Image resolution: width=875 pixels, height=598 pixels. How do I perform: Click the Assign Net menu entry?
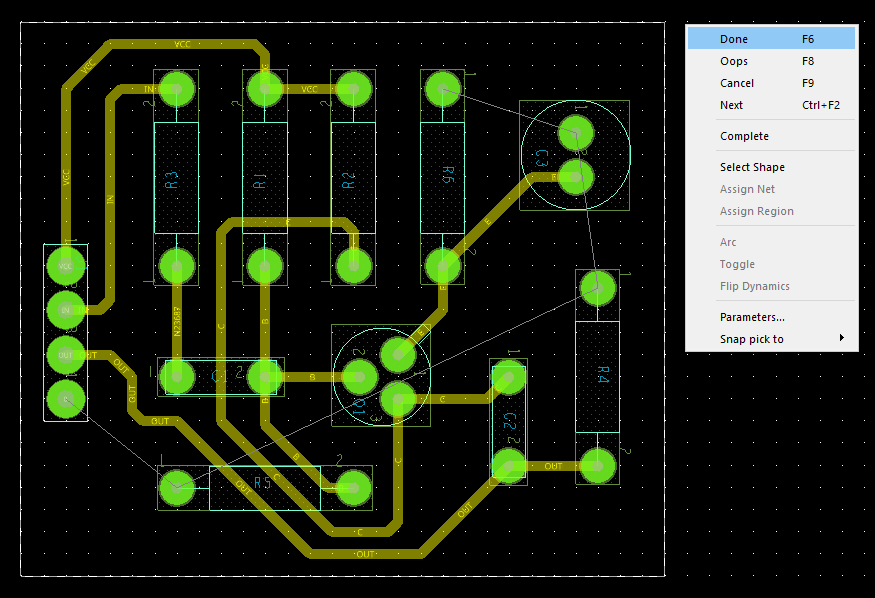click(771, 189)
